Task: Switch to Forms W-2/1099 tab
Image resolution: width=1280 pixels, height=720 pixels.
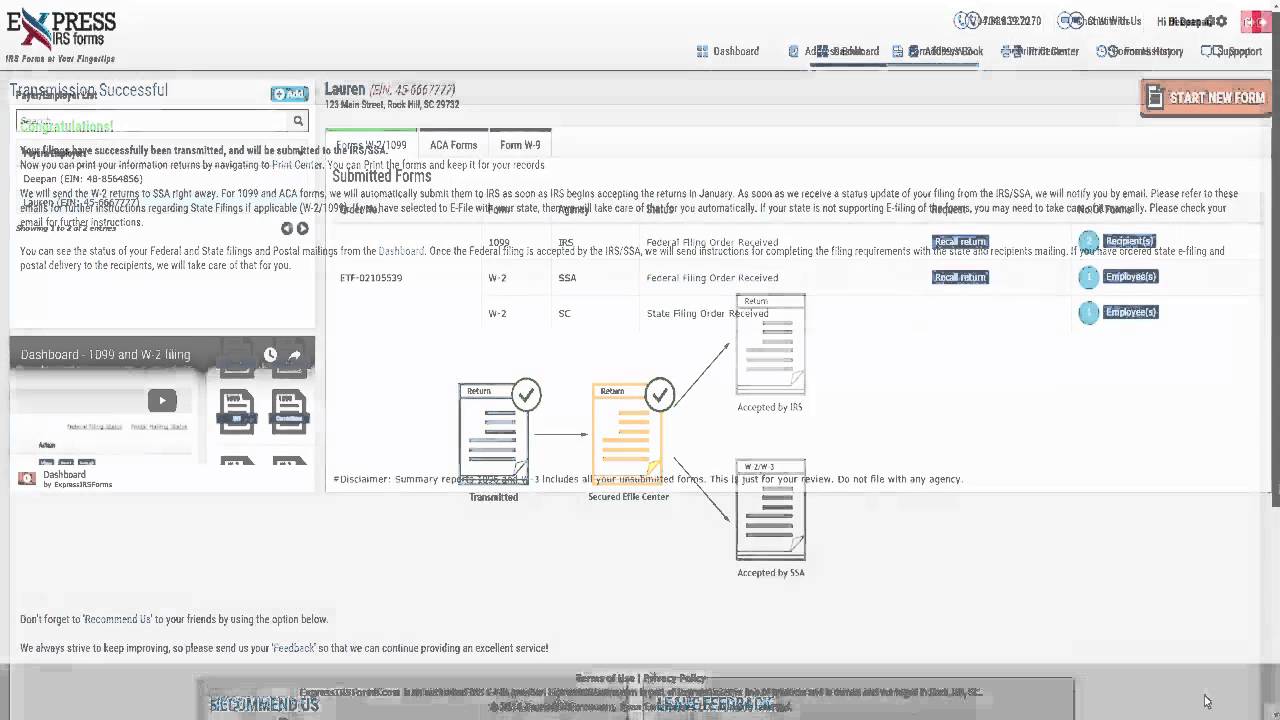Action: [x=371, y=145]
